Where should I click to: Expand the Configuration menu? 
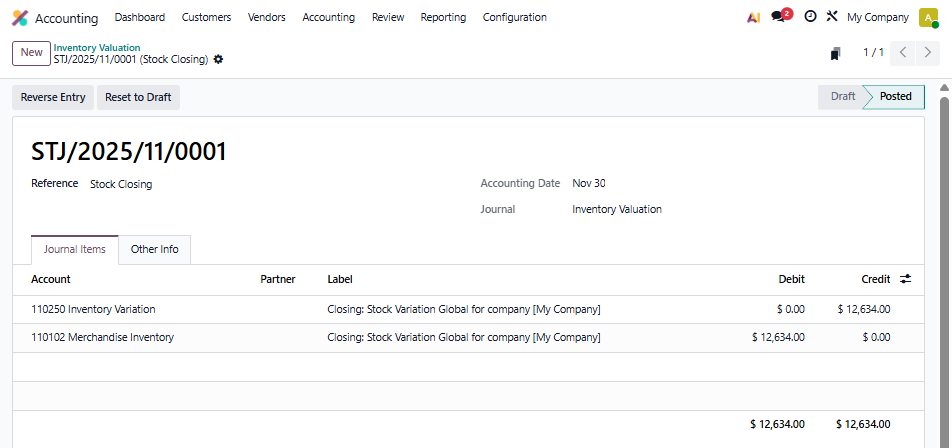[514, 17]
